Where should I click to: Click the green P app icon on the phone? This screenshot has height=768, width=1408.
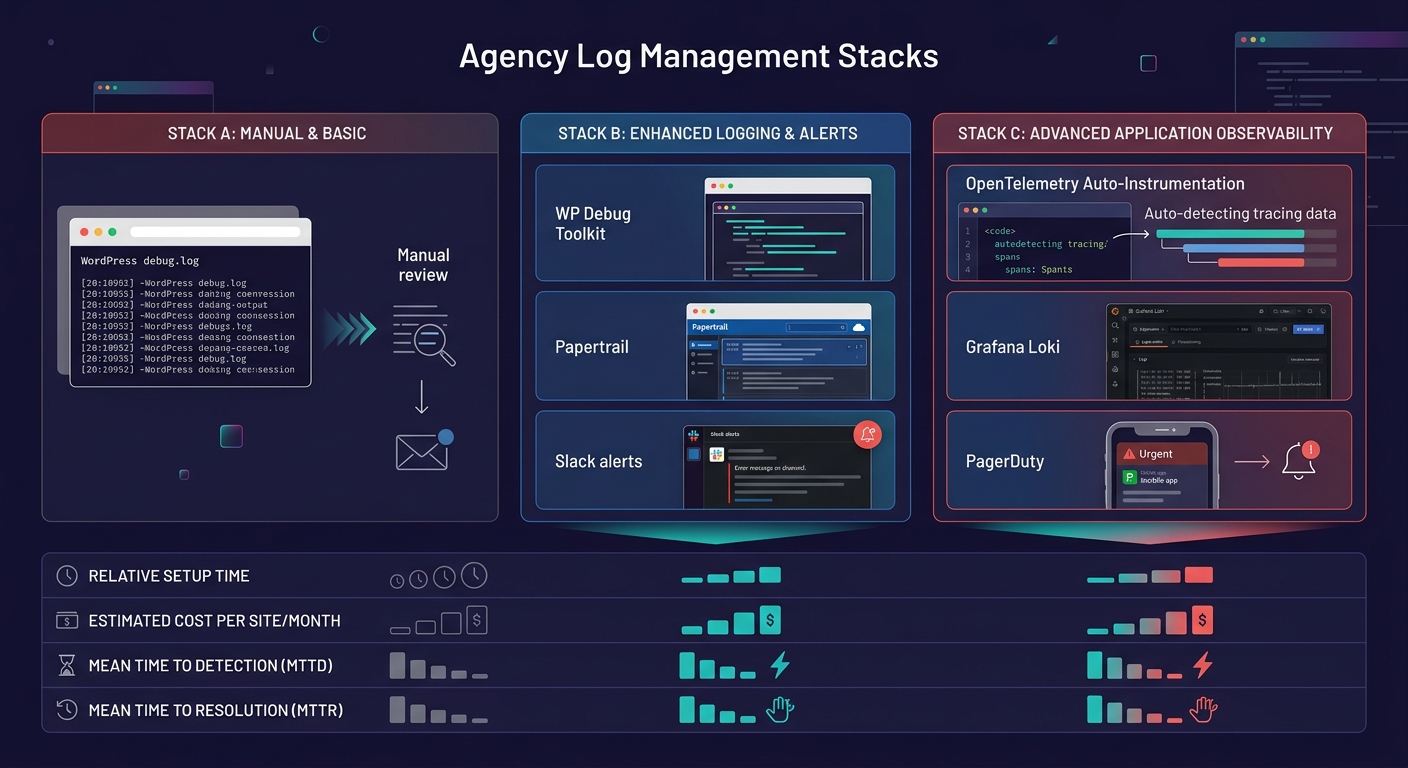tap(1130, 478)
